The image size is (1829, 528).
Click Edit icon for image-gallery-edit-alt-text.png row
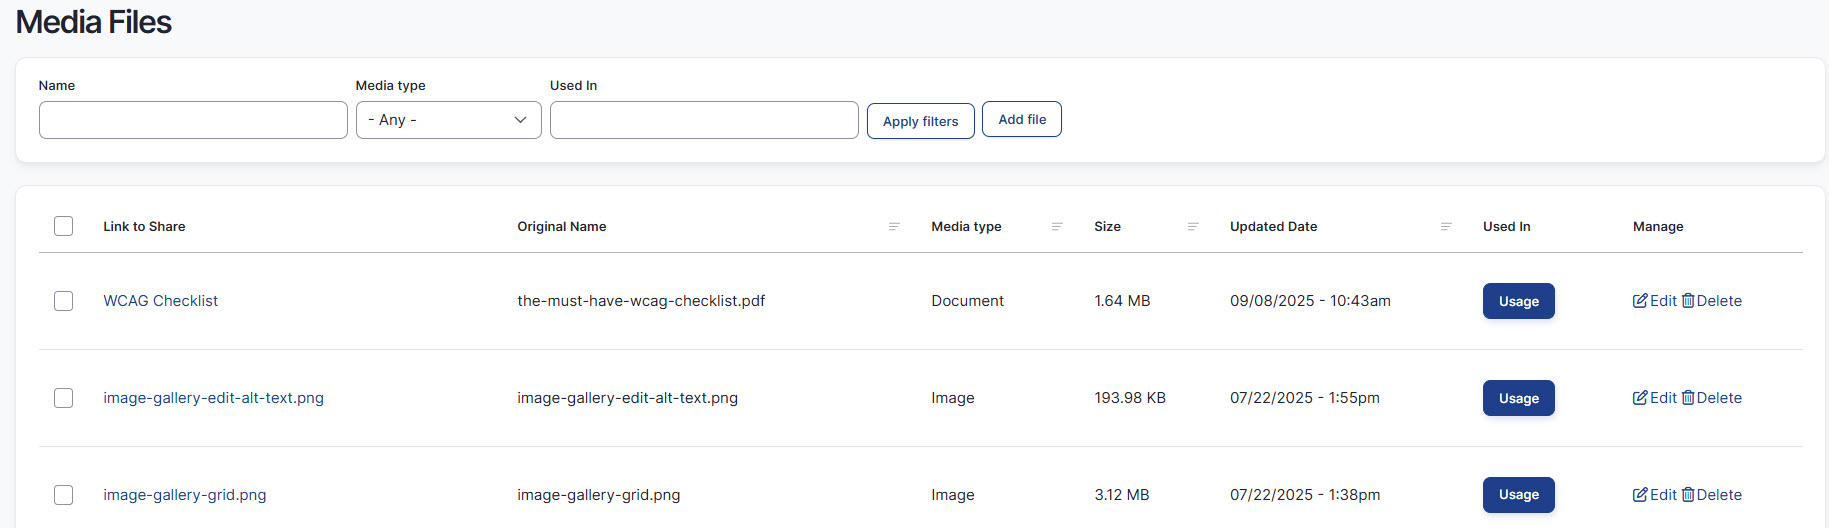pyautogui.click(x=1640, y=398)
